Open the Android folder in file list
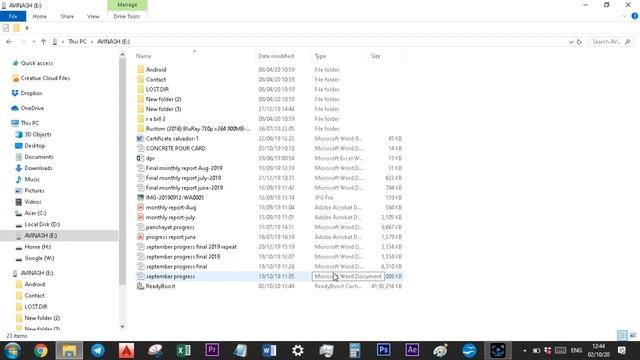Viewport: 640px width, 360px height. pyautogui.click(x=156, y=70)
